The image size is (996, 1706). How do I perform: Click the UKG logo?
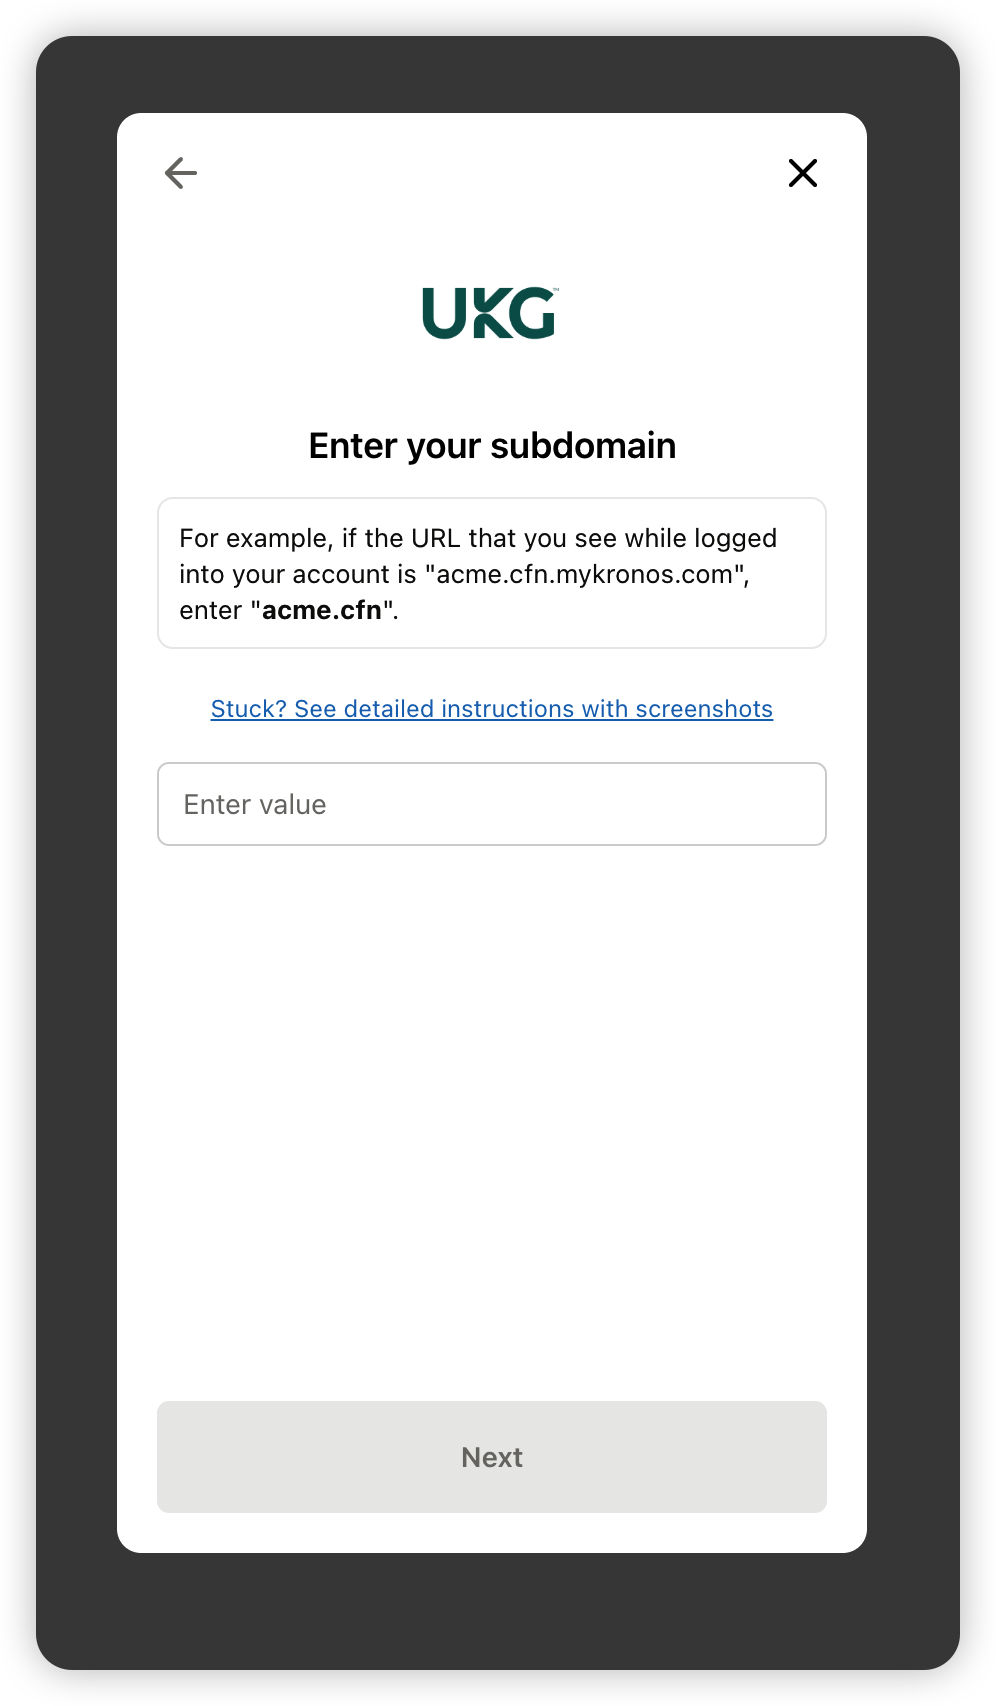pyautogui.click(x=490, y=313)
